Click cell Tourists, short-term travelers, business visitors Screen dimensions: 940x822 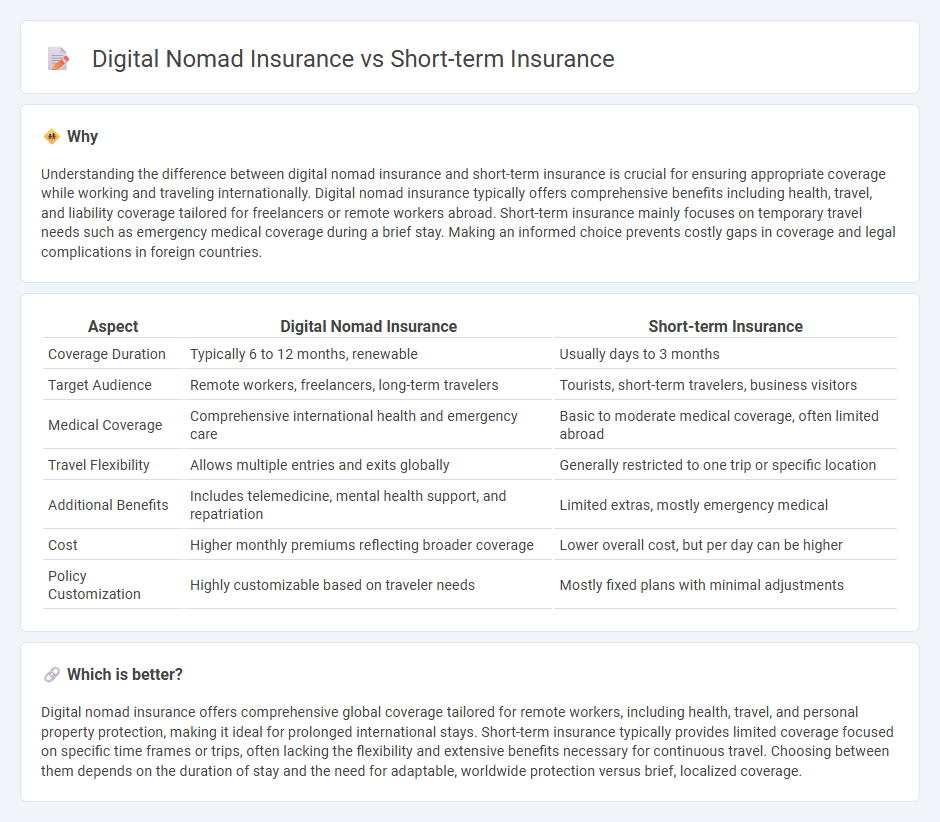[x=725, y=385]
